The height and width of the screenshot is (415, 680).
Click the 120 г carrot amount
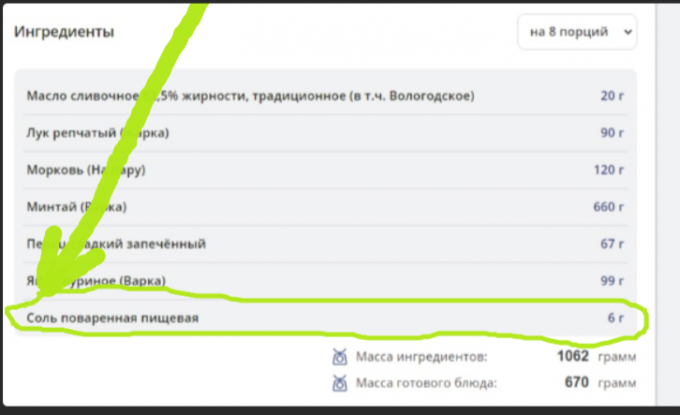coord(608,170)
